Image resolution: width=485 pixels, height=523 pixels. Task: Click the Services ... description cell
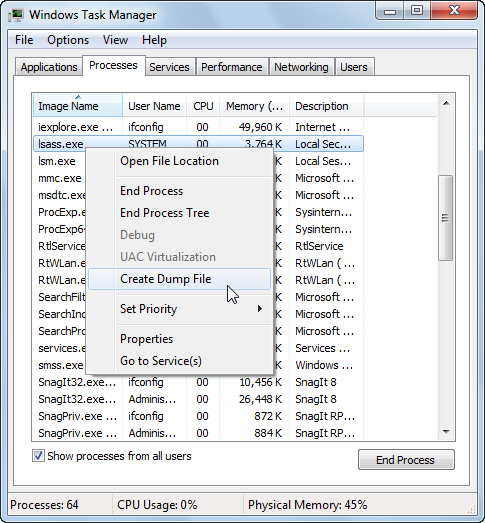pos(323,348)
